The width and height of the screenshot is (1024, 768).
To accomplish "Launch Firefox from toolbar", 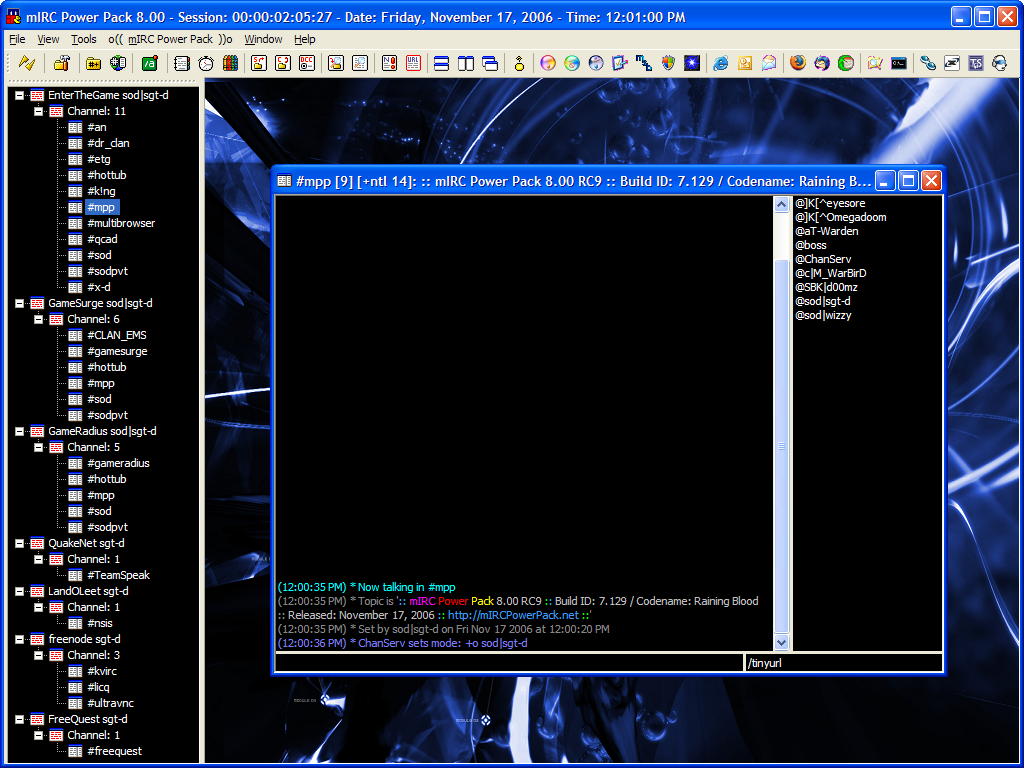I will pos(797,63).
